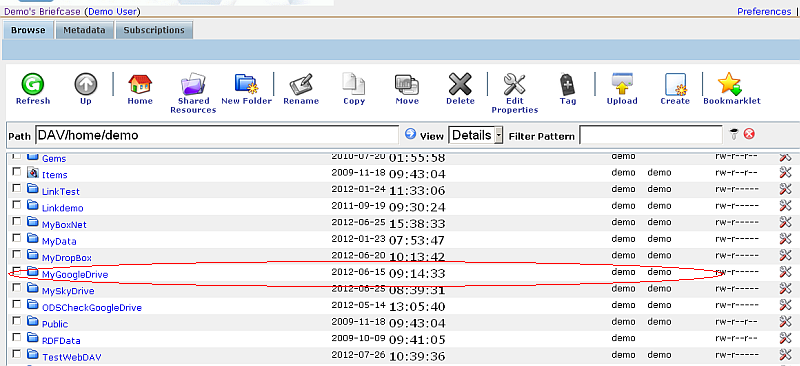The height and width of the screenshot is (366, 800).
Task: Open the Linkdemo folder link
Action: pos(63,208)
